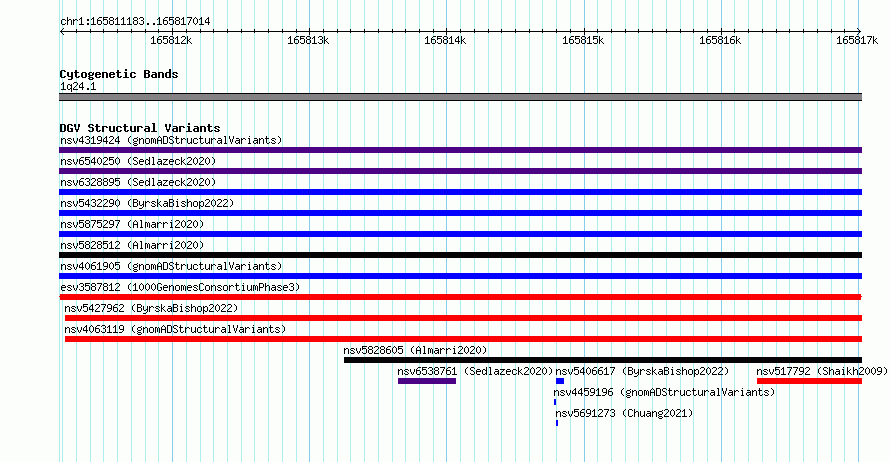This screenshot has height=462, width=890.
Task: Select the nsv4063119 gnomAD variant label
Action: coord(175,329)
